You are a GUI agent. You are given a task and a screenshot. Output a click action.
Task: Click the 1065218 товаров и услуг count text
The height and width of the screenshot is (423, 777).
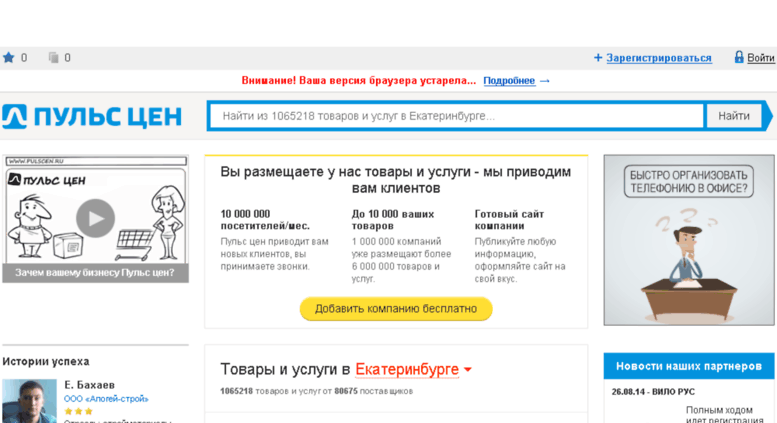click(x=316, y=391)
